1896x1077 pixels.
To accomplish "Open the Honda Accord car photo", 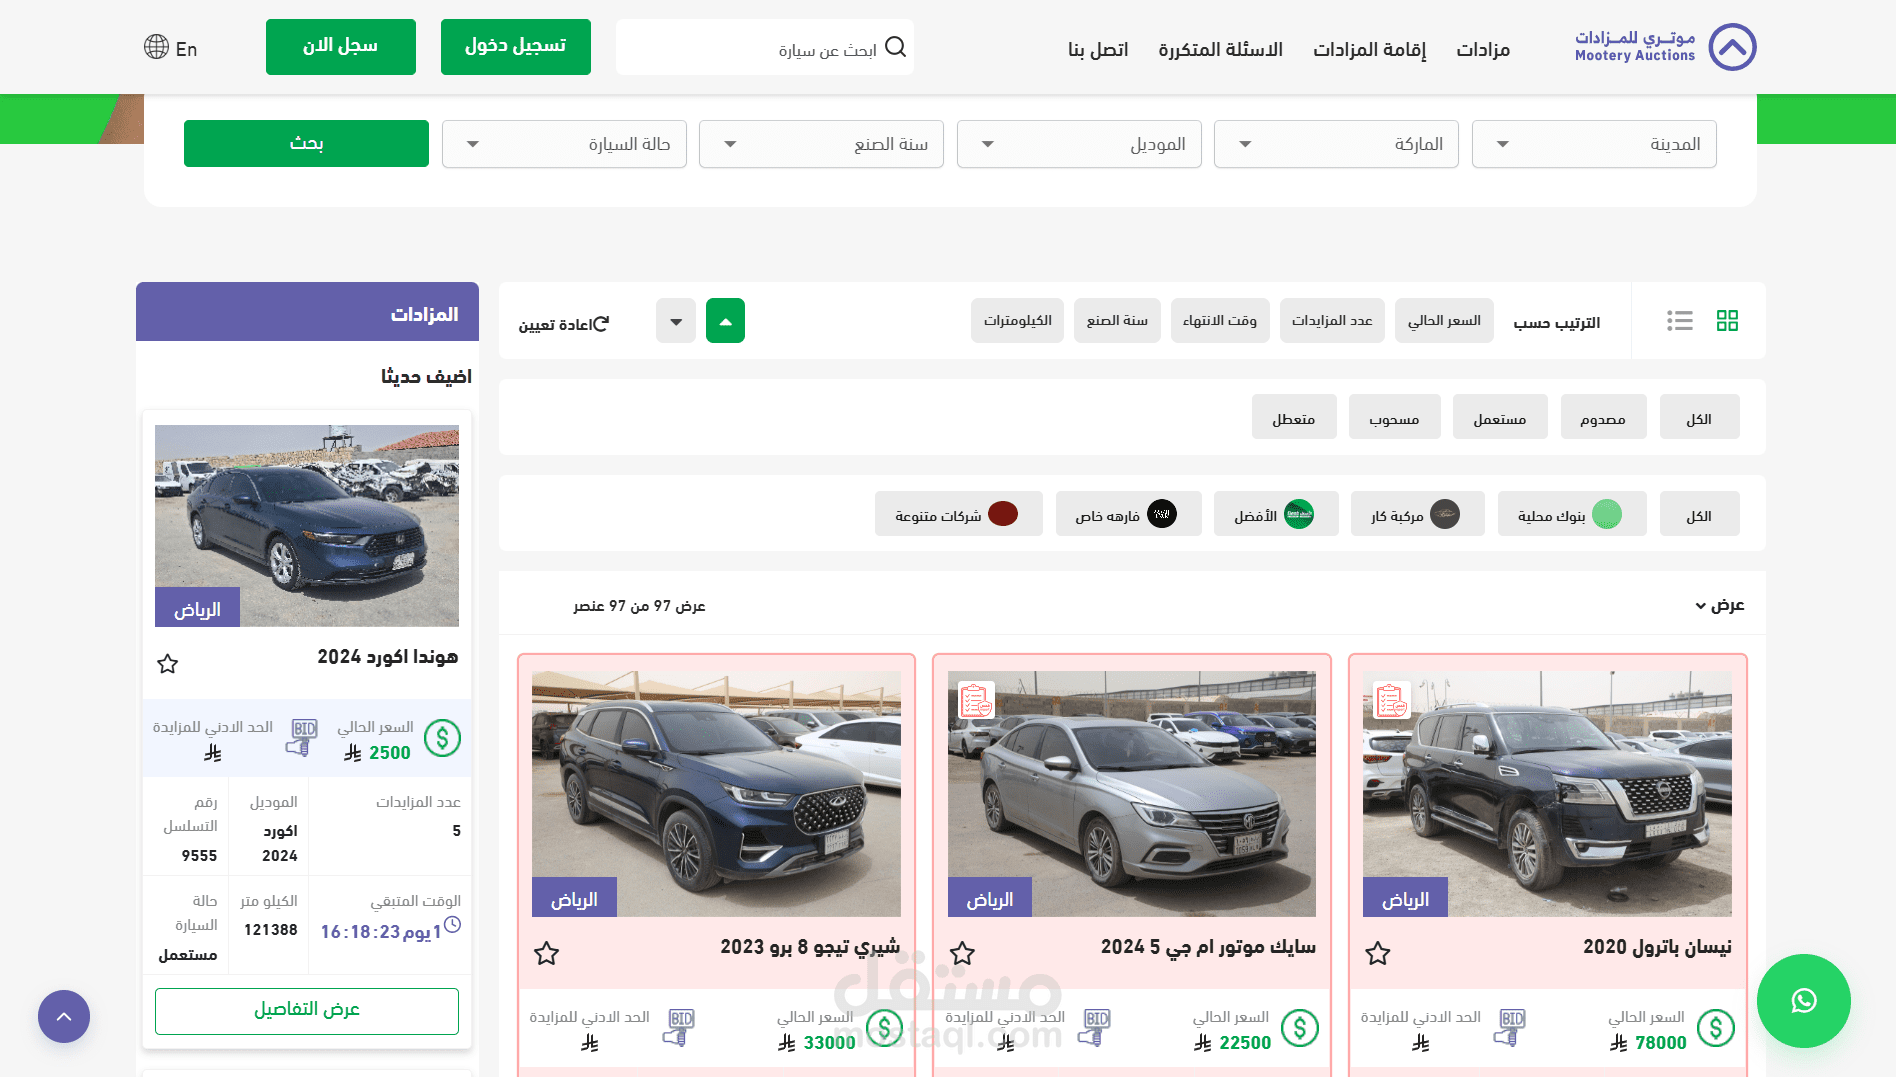I will (x=307, y=526).
